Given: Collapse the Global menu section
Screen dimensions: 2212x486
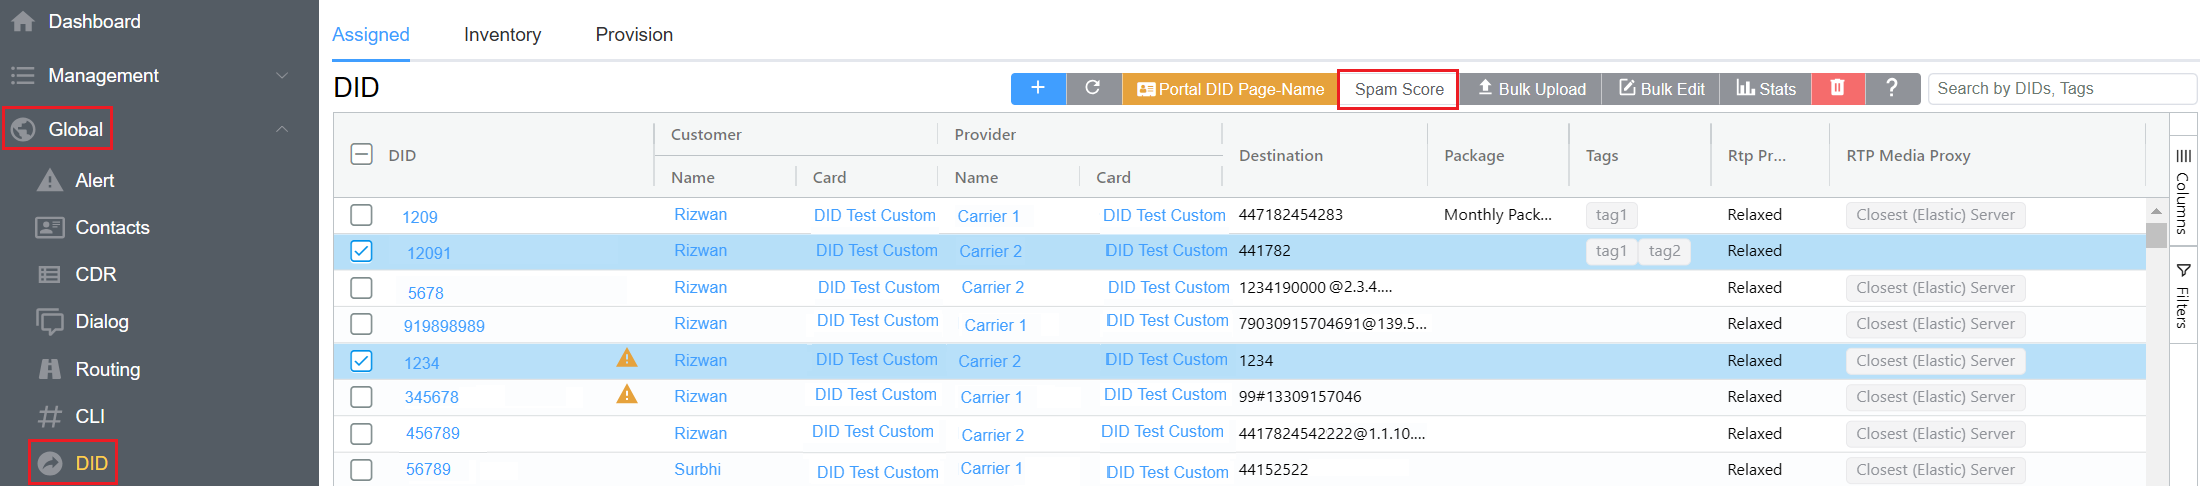Looking at the screenshot, I should [x=282, y=129].
